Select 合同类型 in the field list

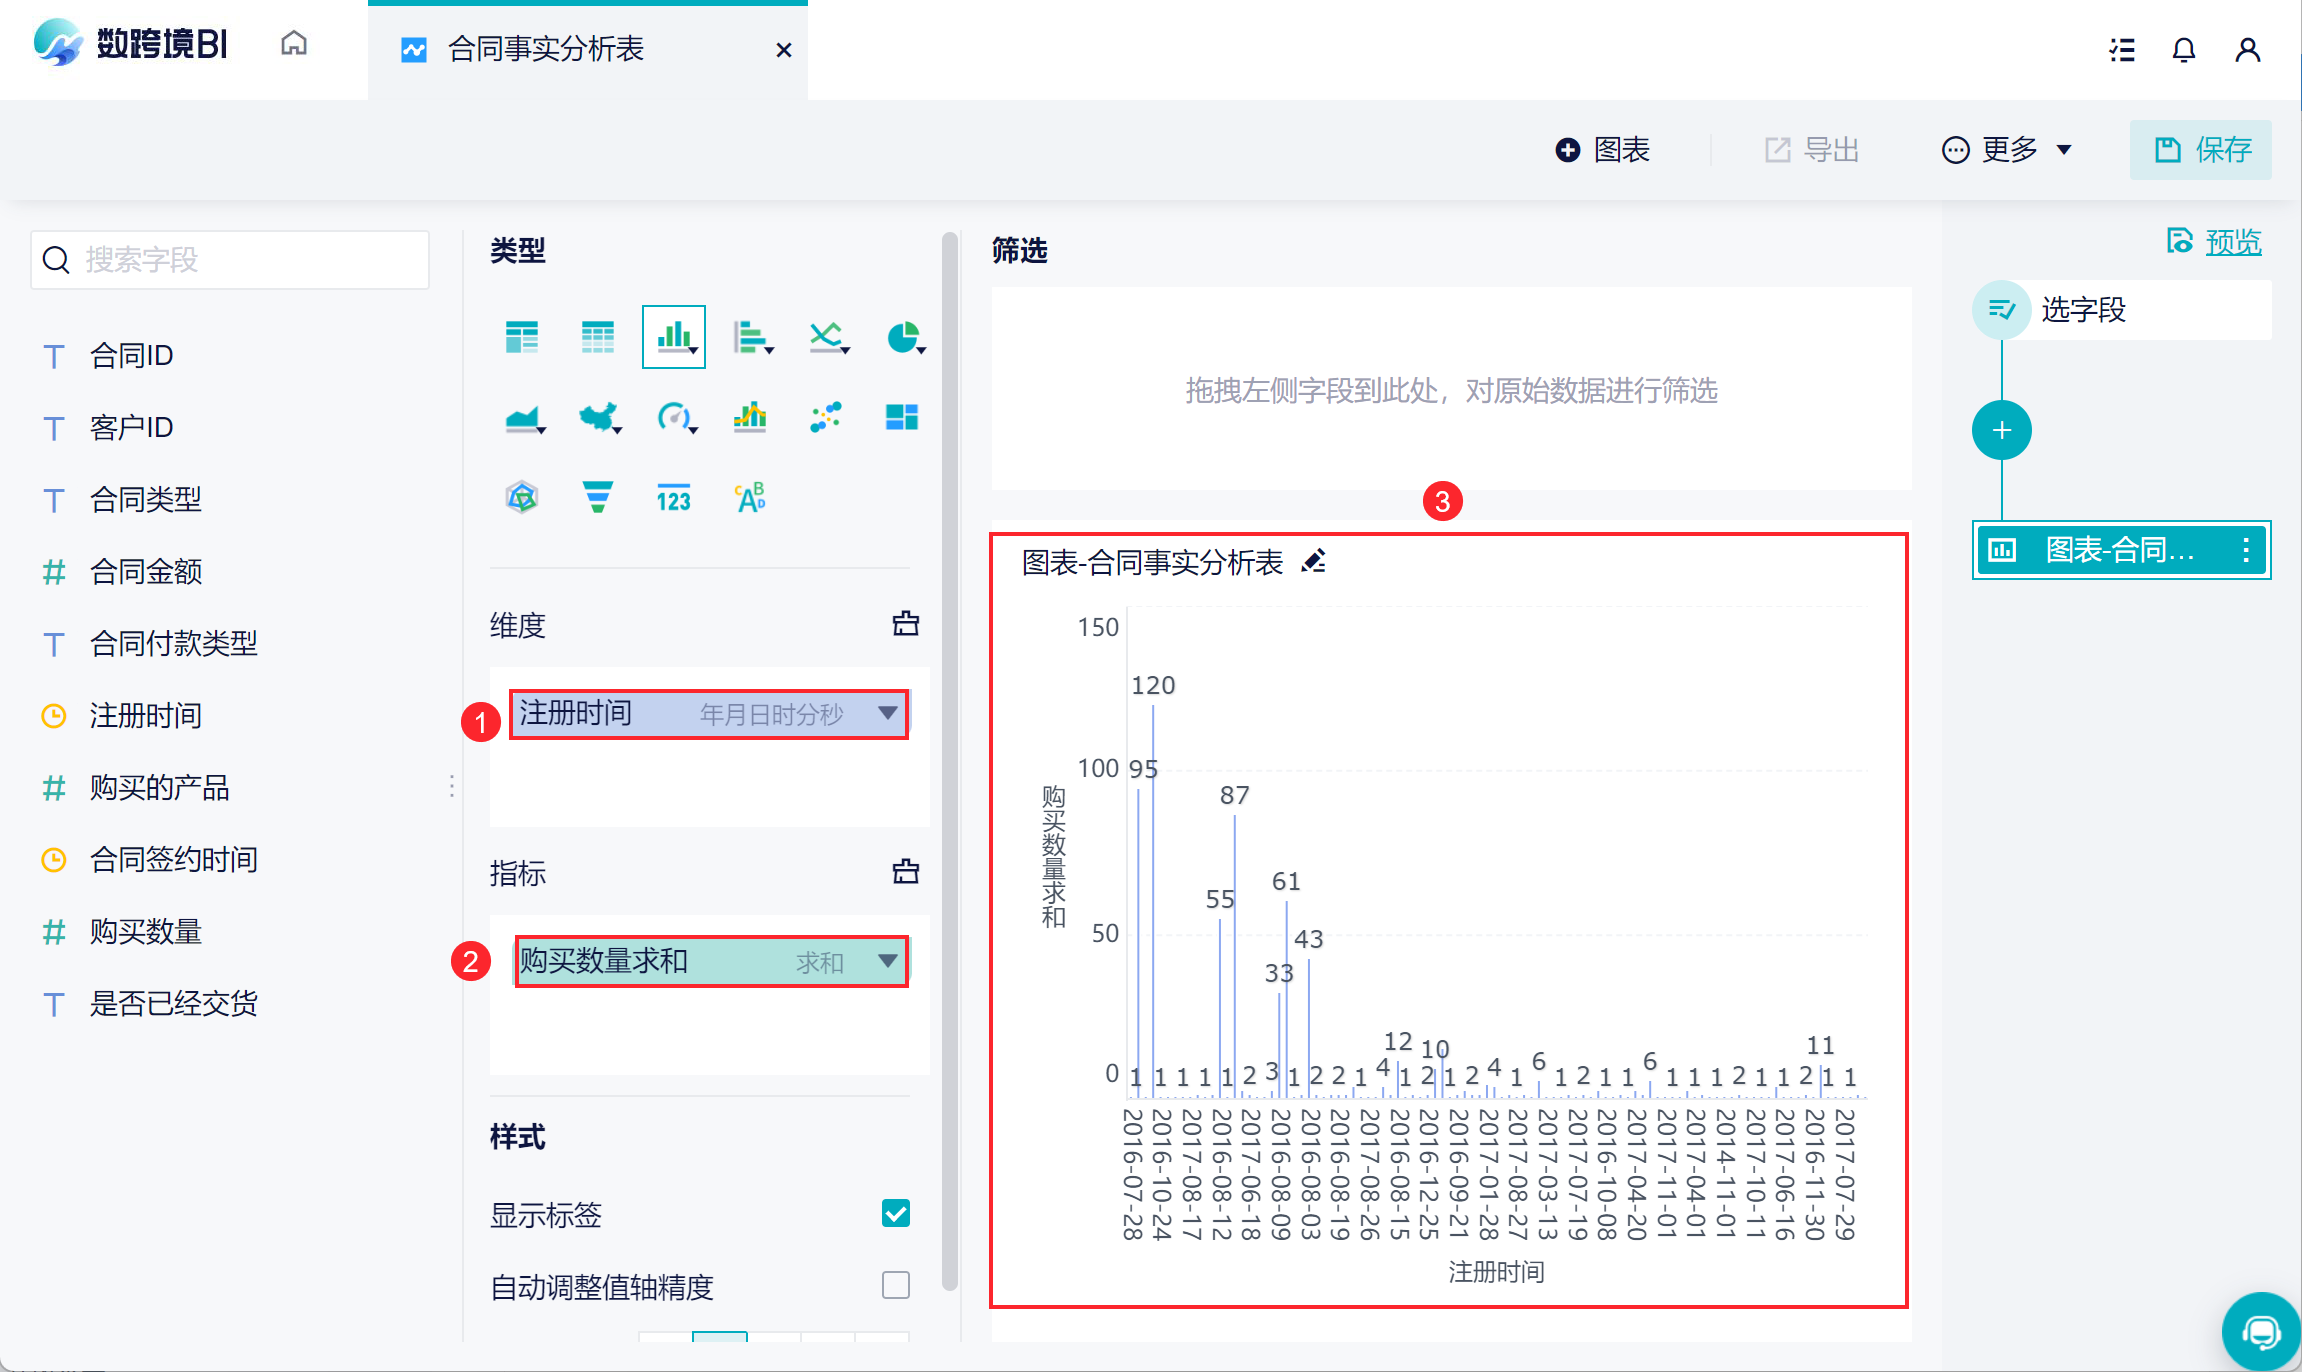146,500
